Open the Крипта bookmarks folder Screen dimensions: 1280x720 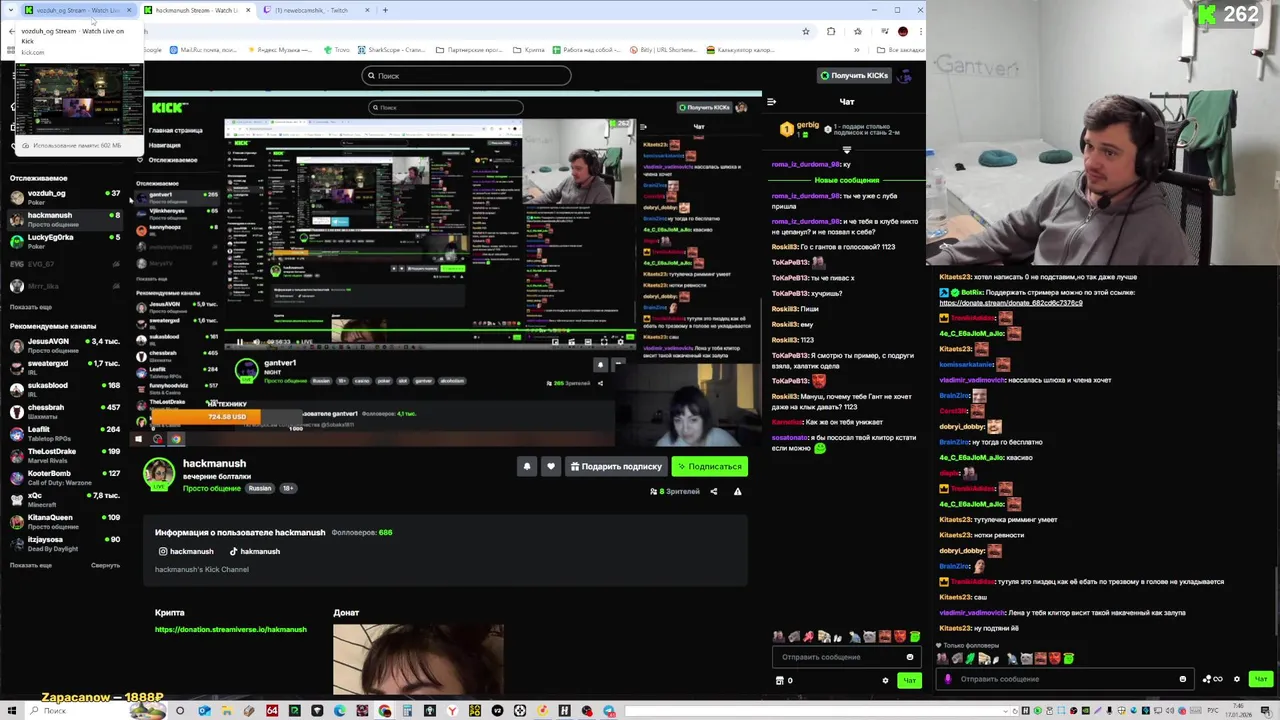point(529,49)
